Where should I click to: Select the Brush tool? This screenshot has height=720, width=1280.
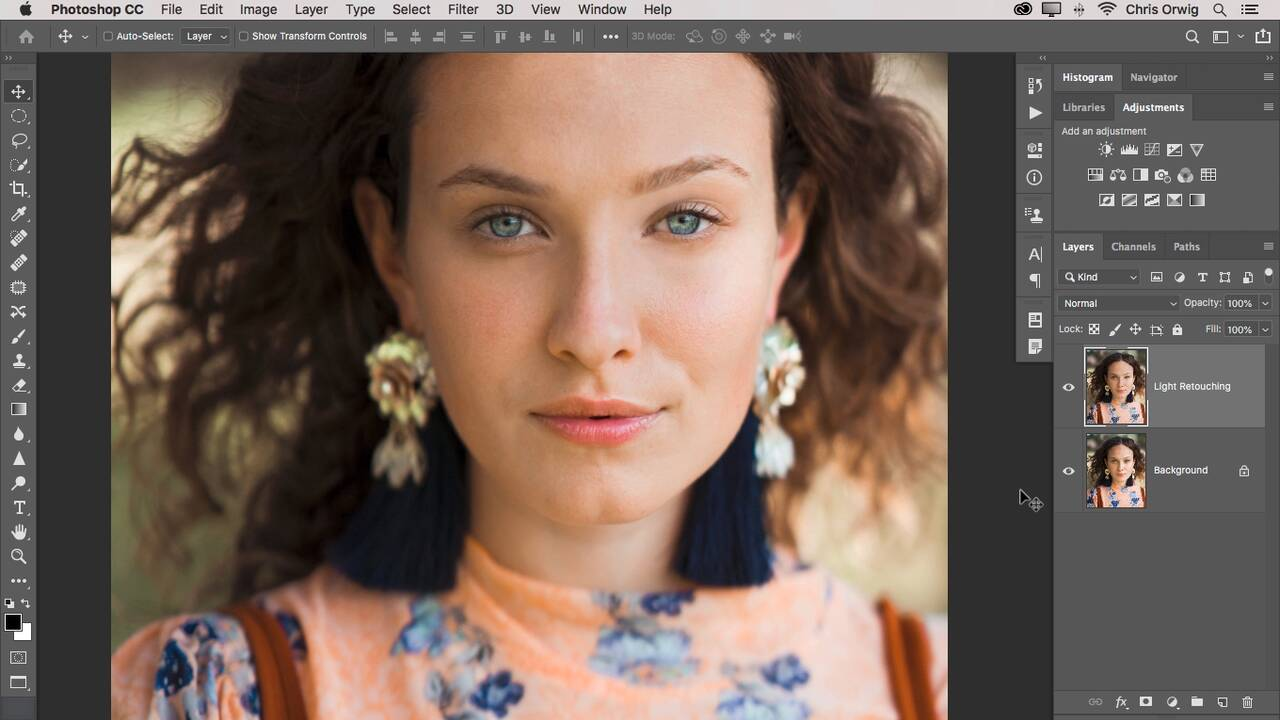click(x=19, y=336)
